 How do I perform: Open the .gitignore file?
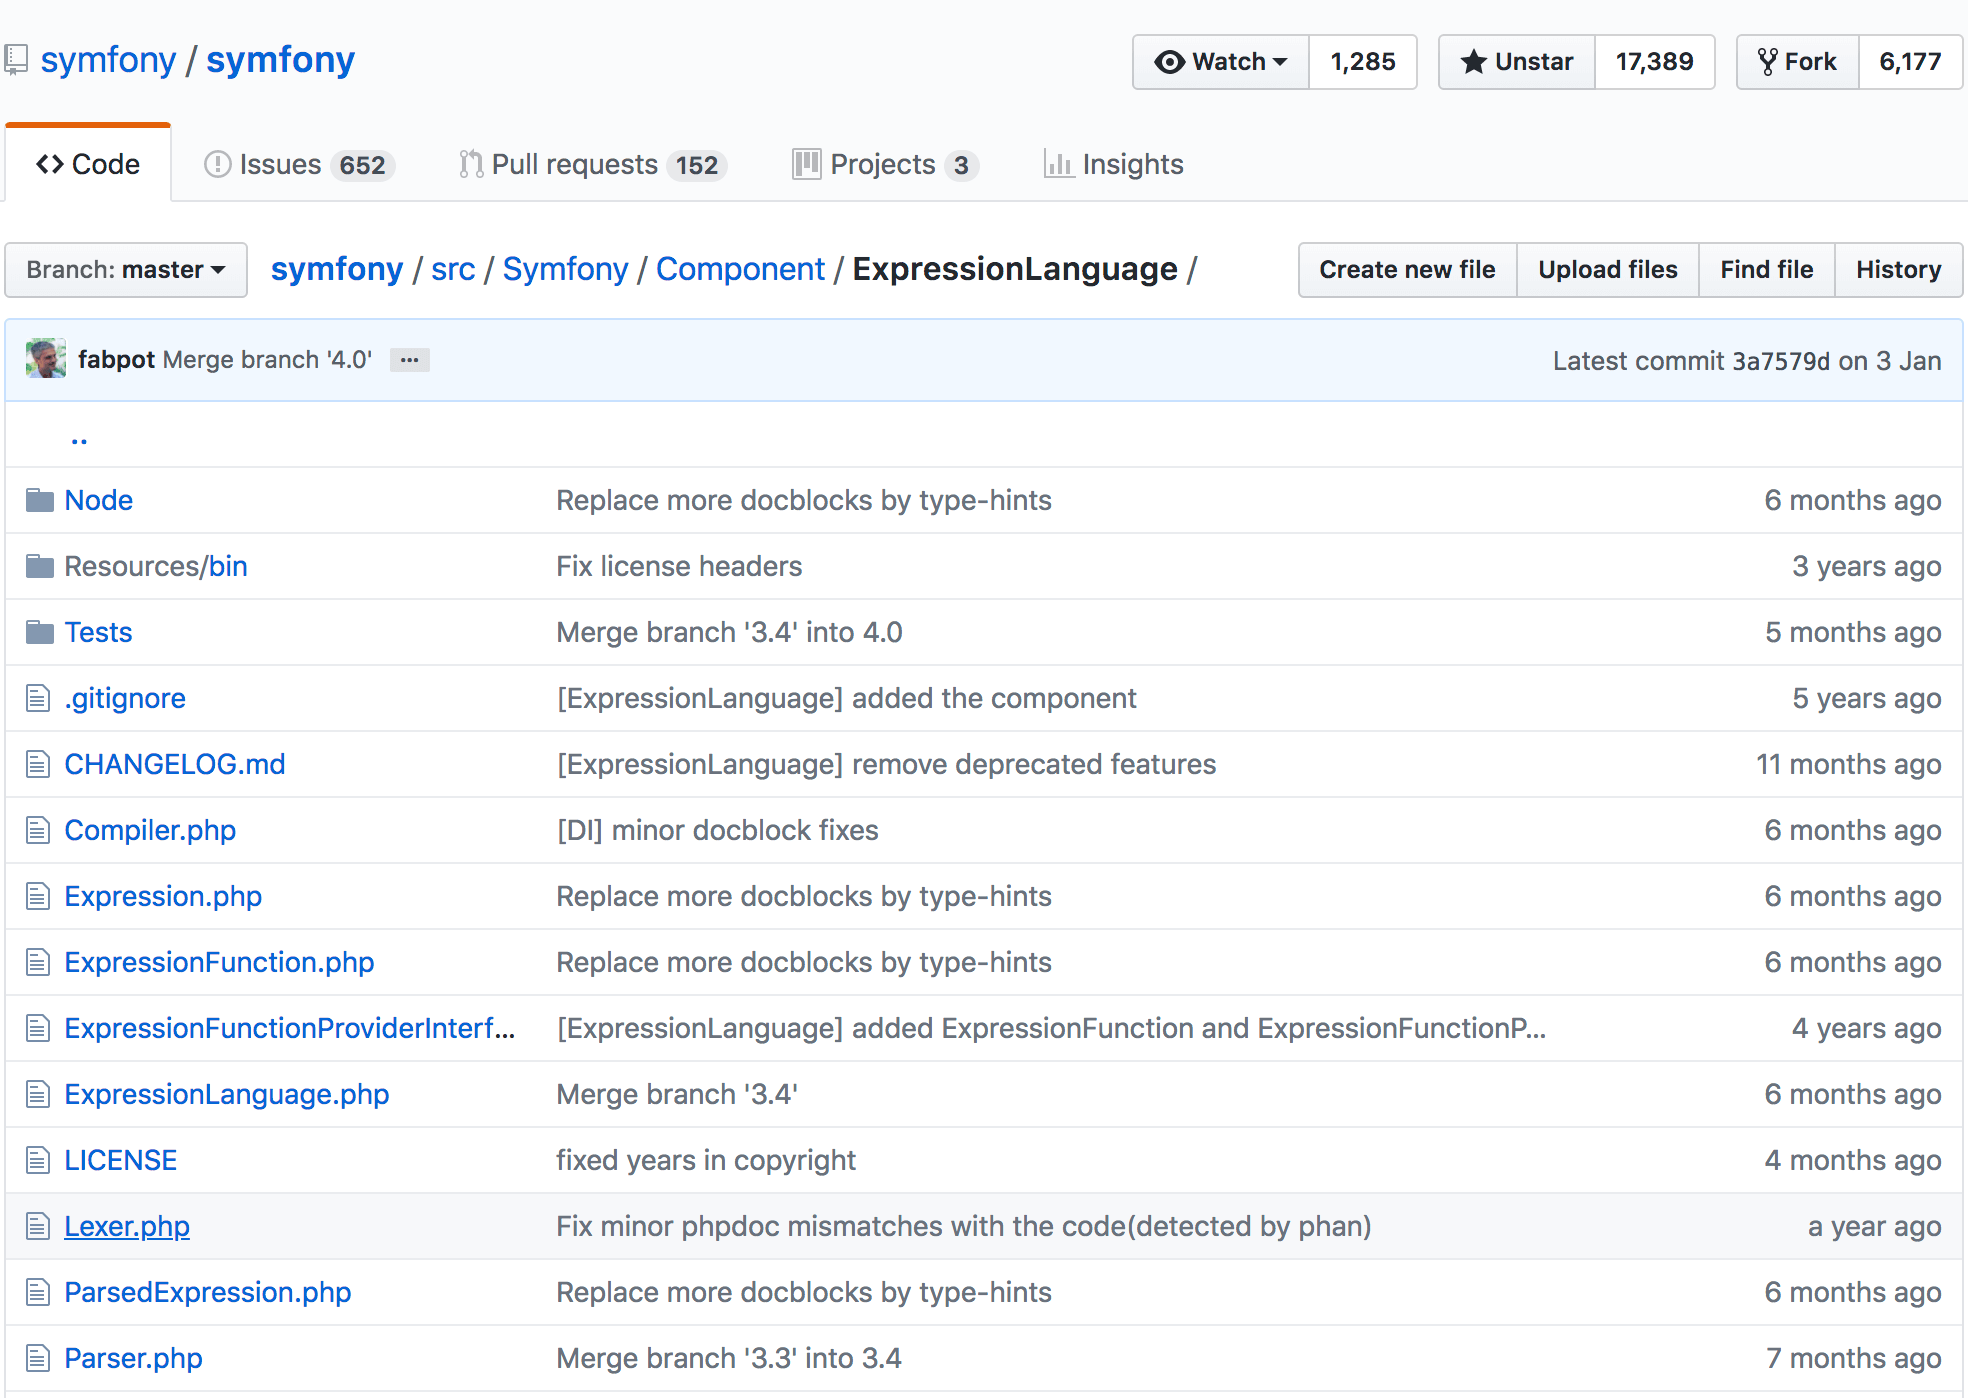pos(125,698)
